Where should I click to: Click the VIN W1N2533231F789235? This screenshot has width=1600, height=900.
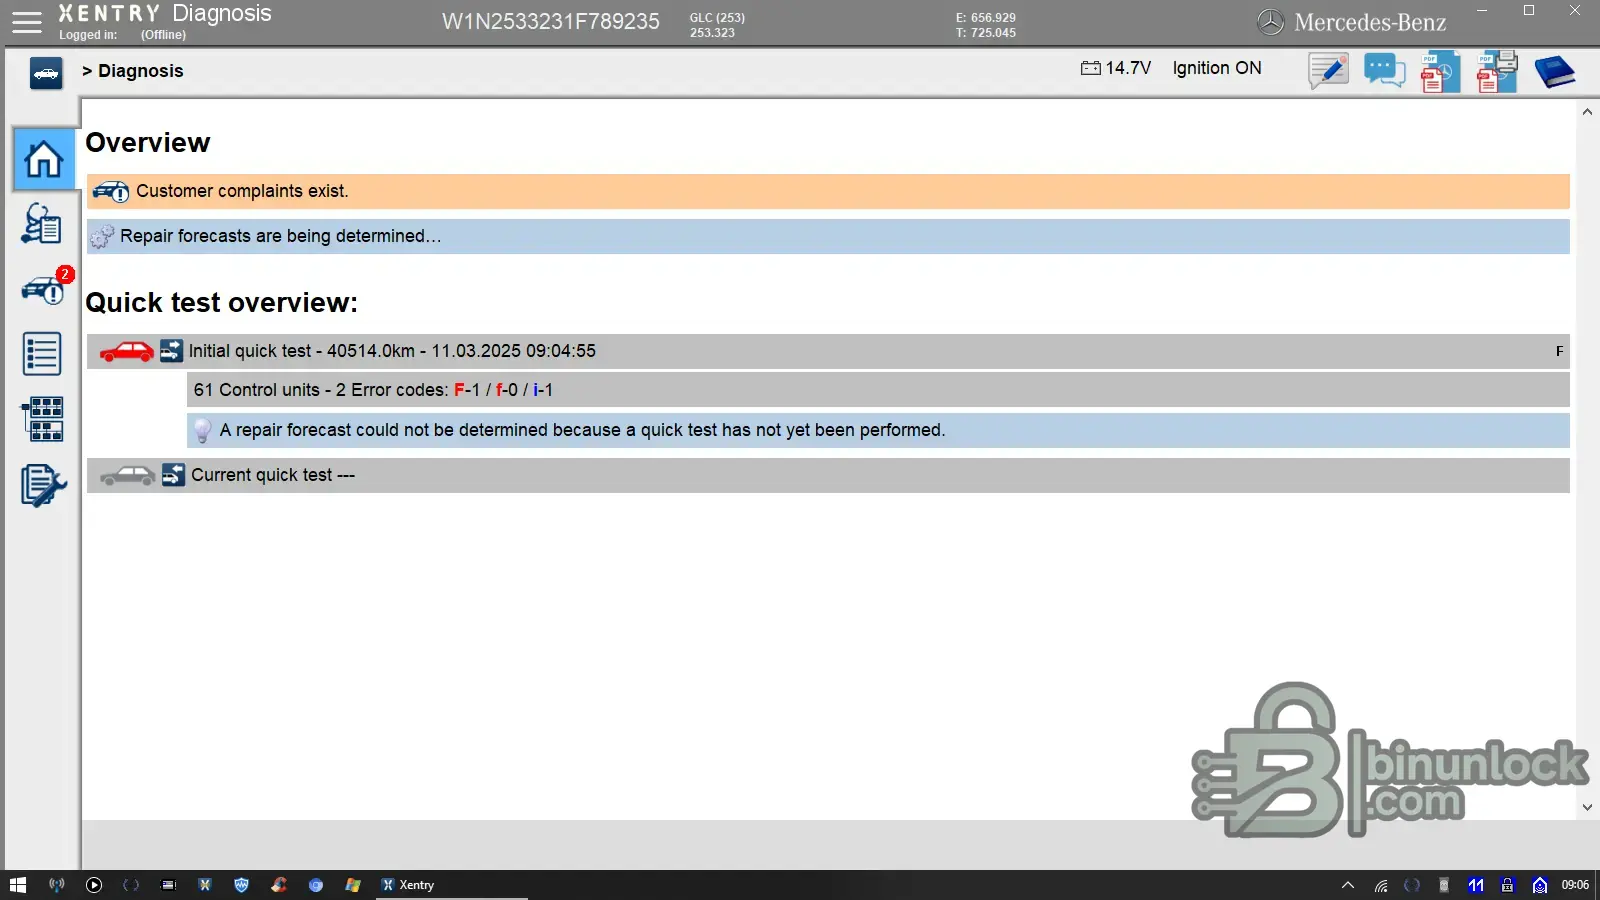click(x=551, y=22)
